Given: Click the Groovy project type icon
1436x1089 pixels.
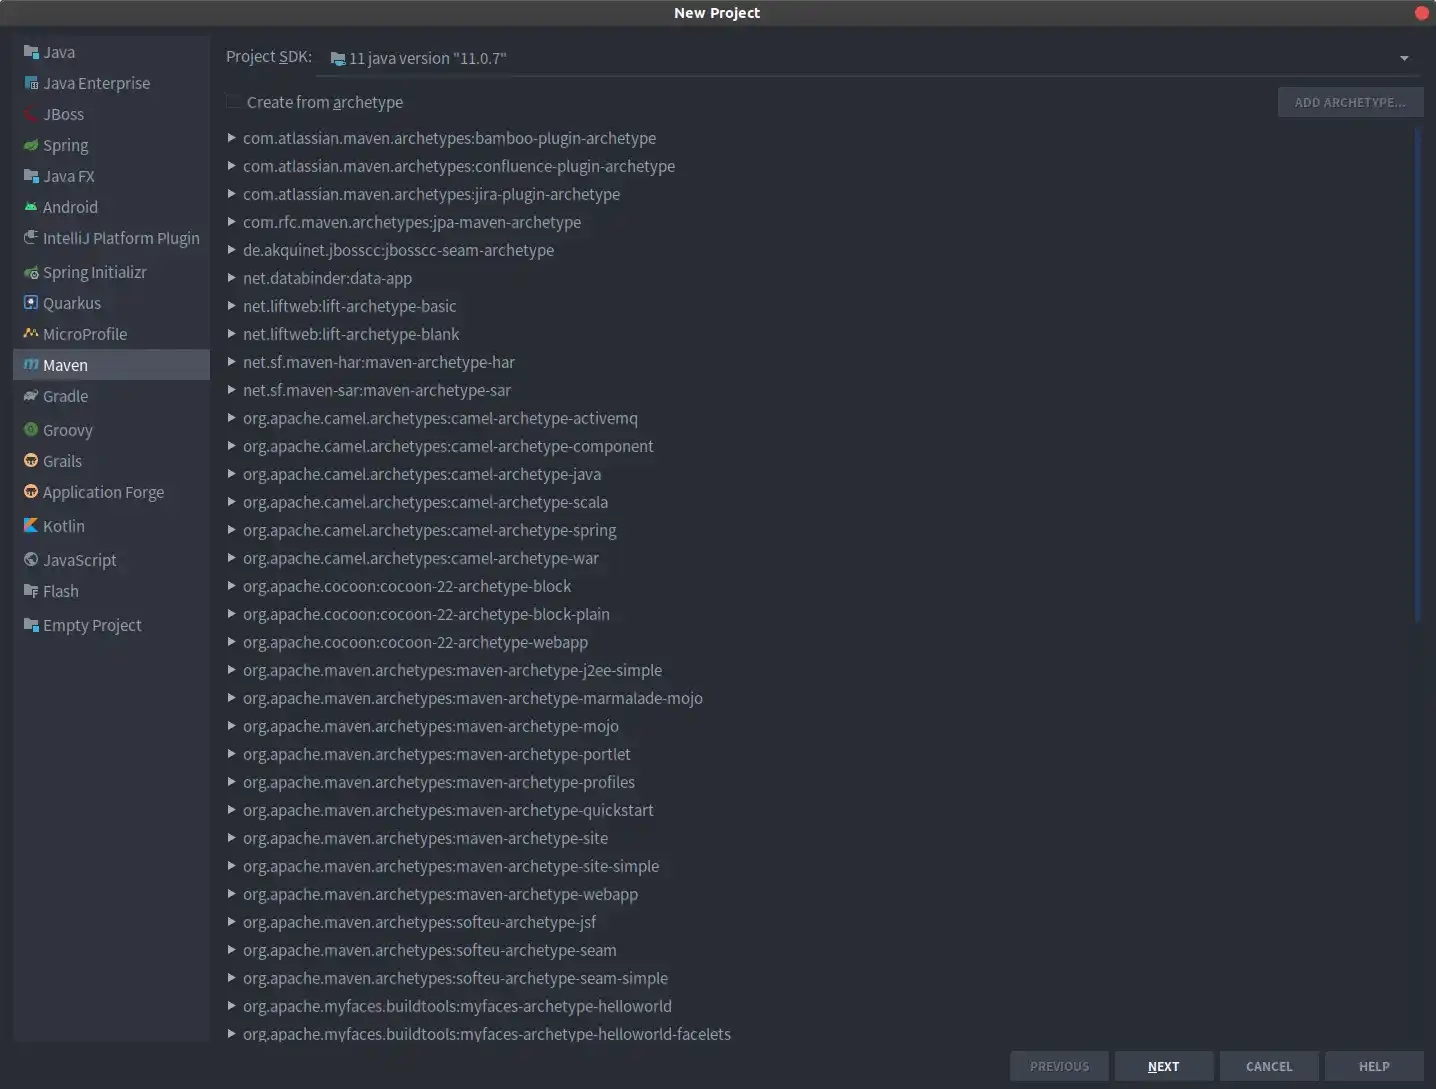Looking at the screenshot, I should 31,430.
